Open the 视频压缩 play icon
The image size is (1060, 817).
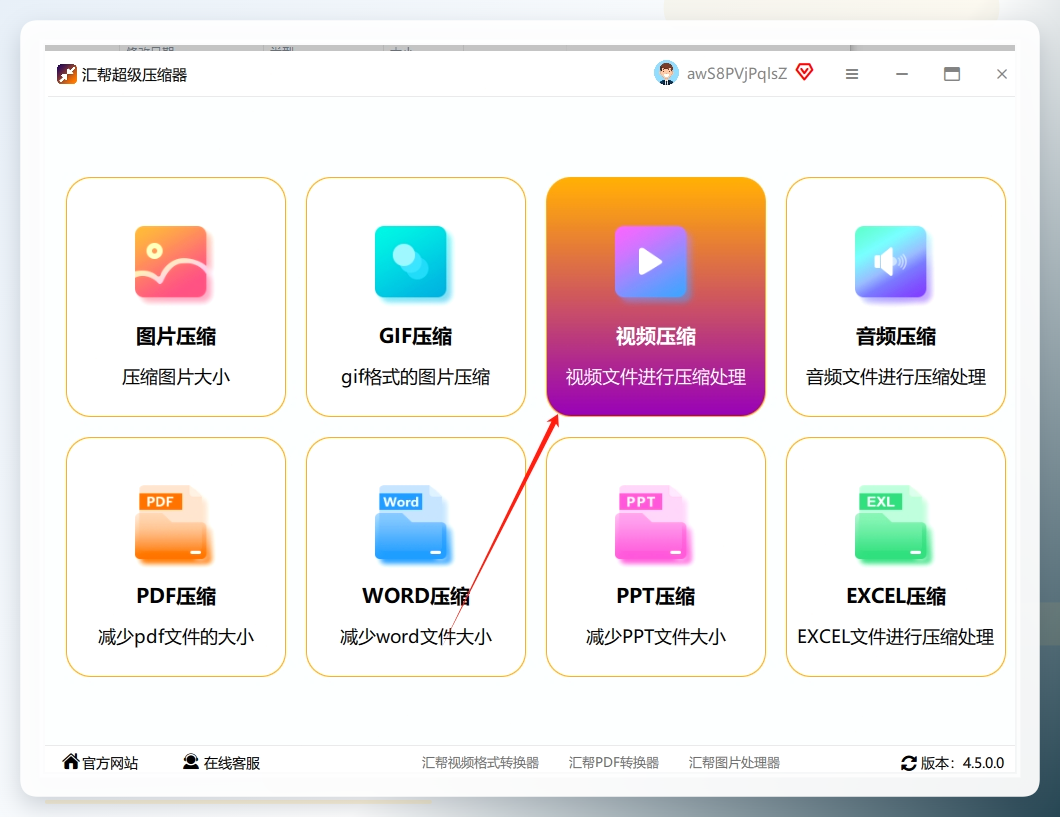(651, 262)
